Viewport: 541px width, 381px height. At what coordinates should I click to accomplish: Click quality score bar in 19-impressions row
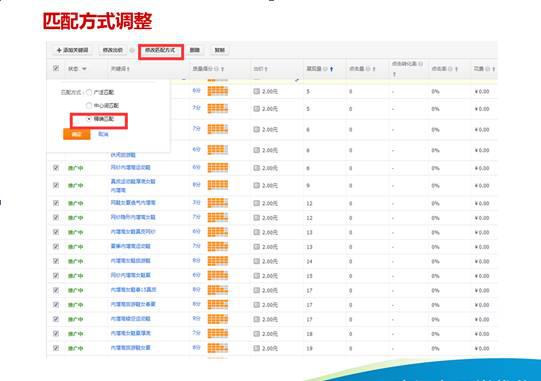pos(218,348)
